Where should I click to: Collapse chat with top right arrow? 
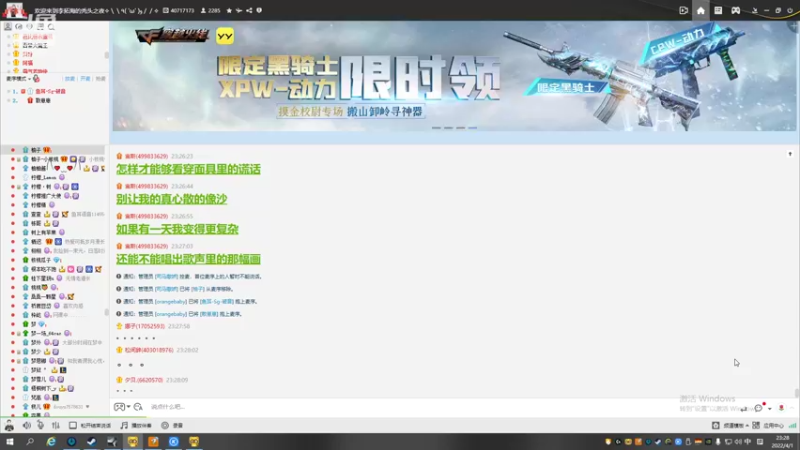(x=790, y=154)
